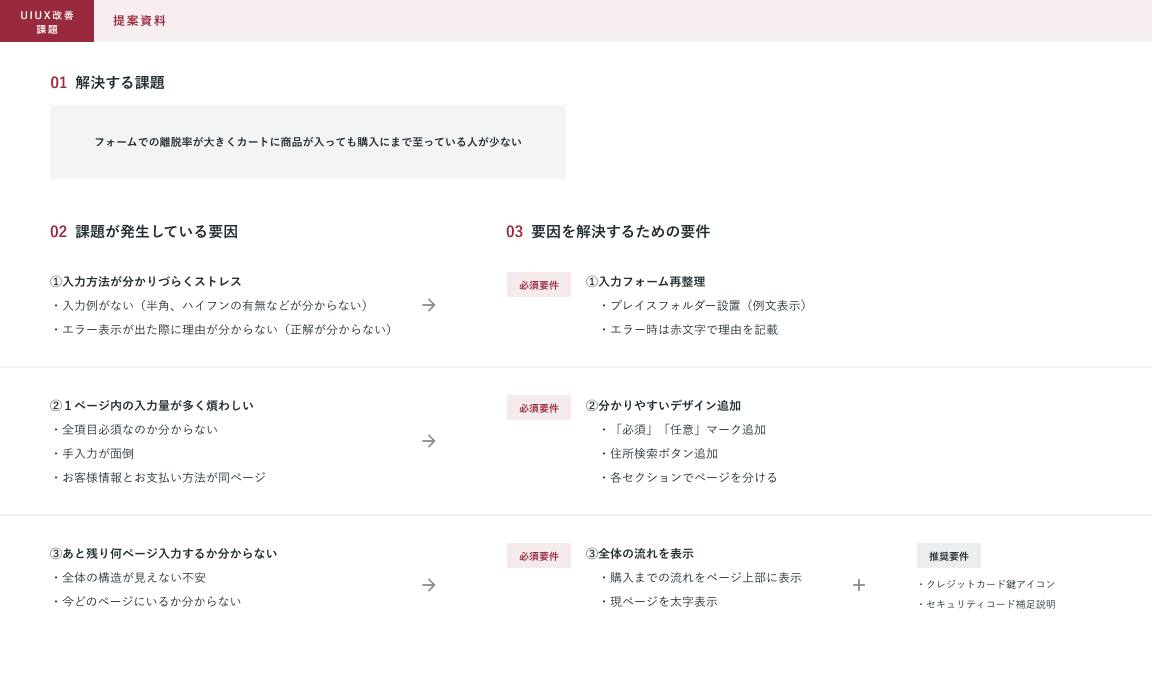Click the arrow beside 手入力が面倒

coord(428,441)
